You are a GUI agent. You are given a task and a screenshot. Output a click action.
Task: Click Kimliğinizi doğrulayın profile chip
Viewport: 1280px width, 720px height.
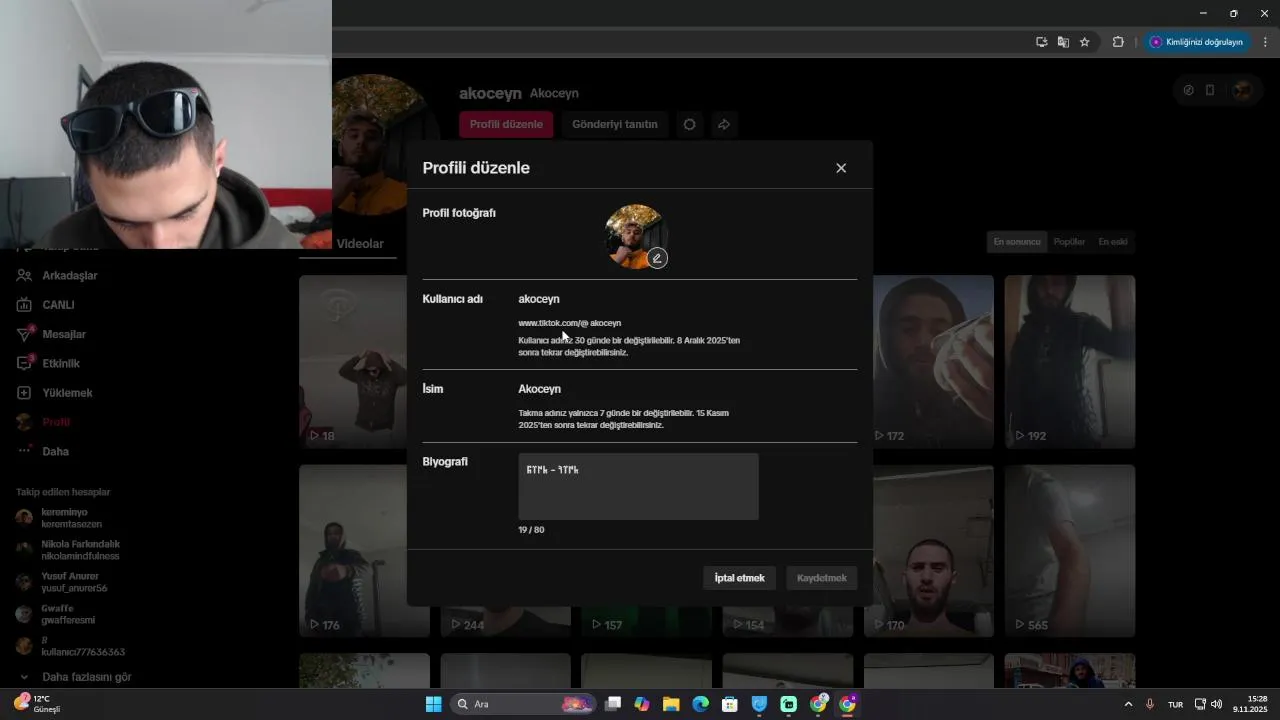1197,42
